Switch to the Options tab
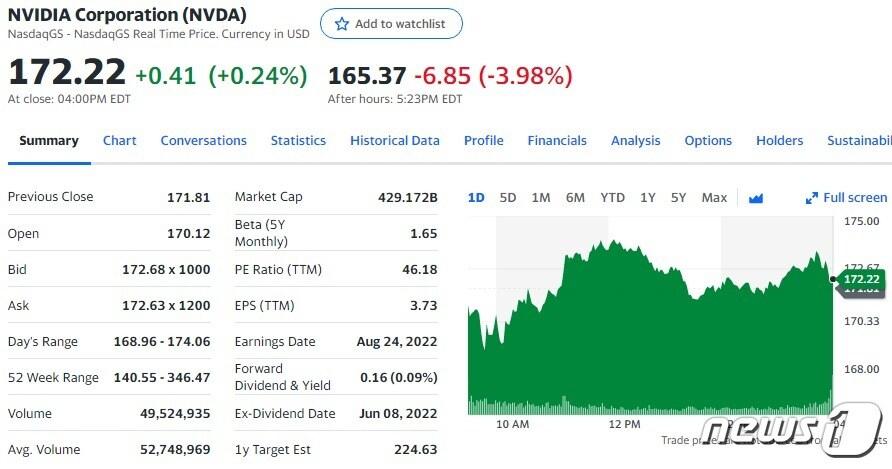 coord(708,141)
